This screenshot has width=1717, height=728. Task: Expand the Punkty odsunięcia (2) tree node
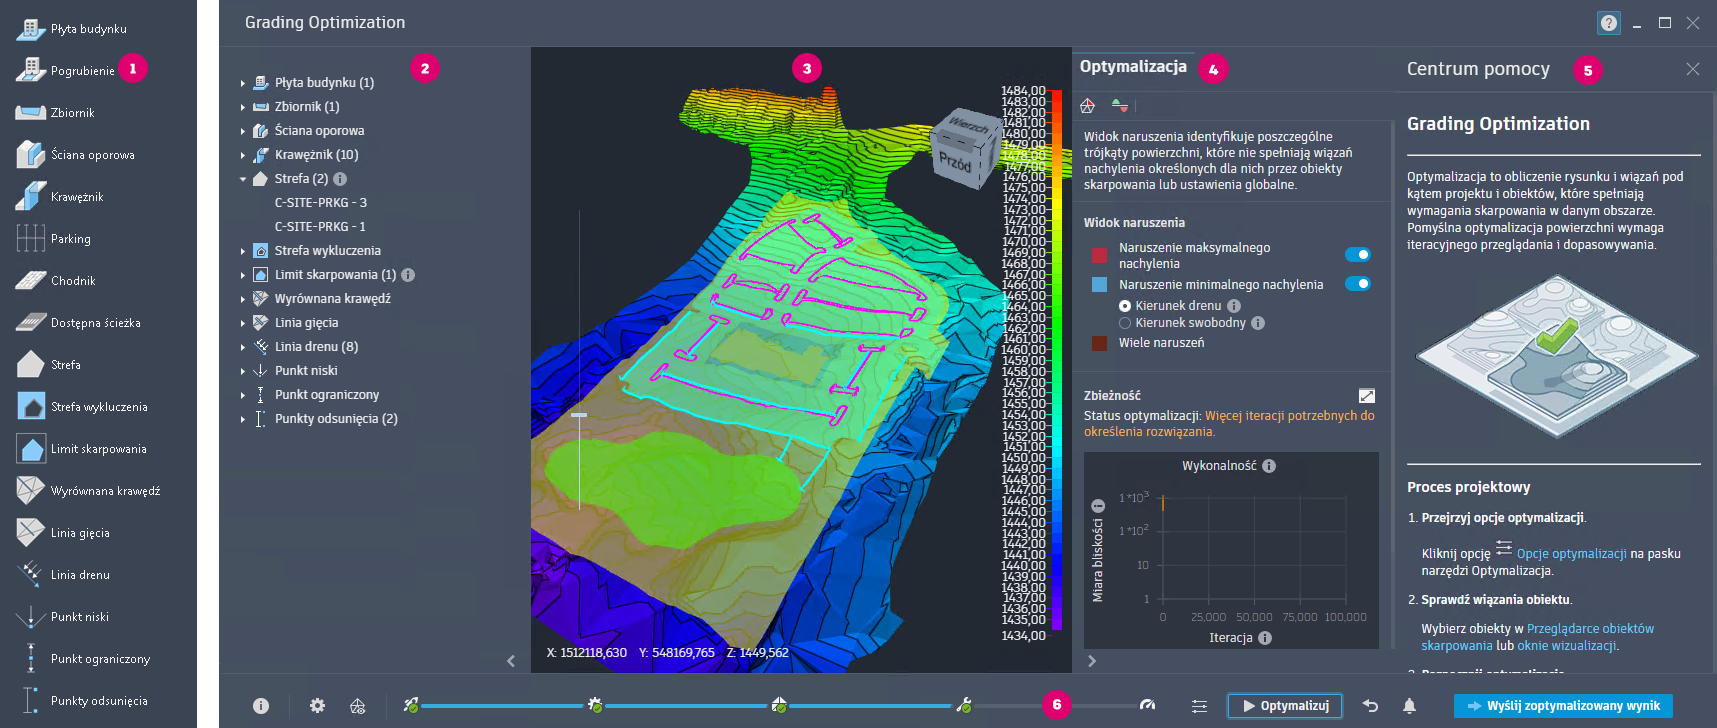point(243,419)
